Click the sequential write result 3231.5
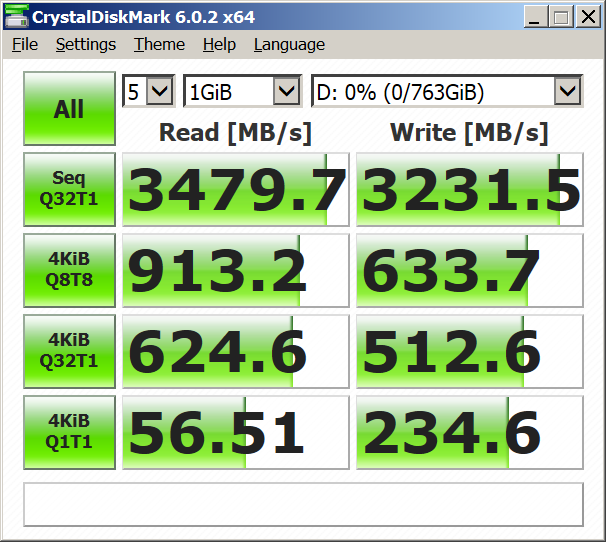606x542 pixels. 470,189
